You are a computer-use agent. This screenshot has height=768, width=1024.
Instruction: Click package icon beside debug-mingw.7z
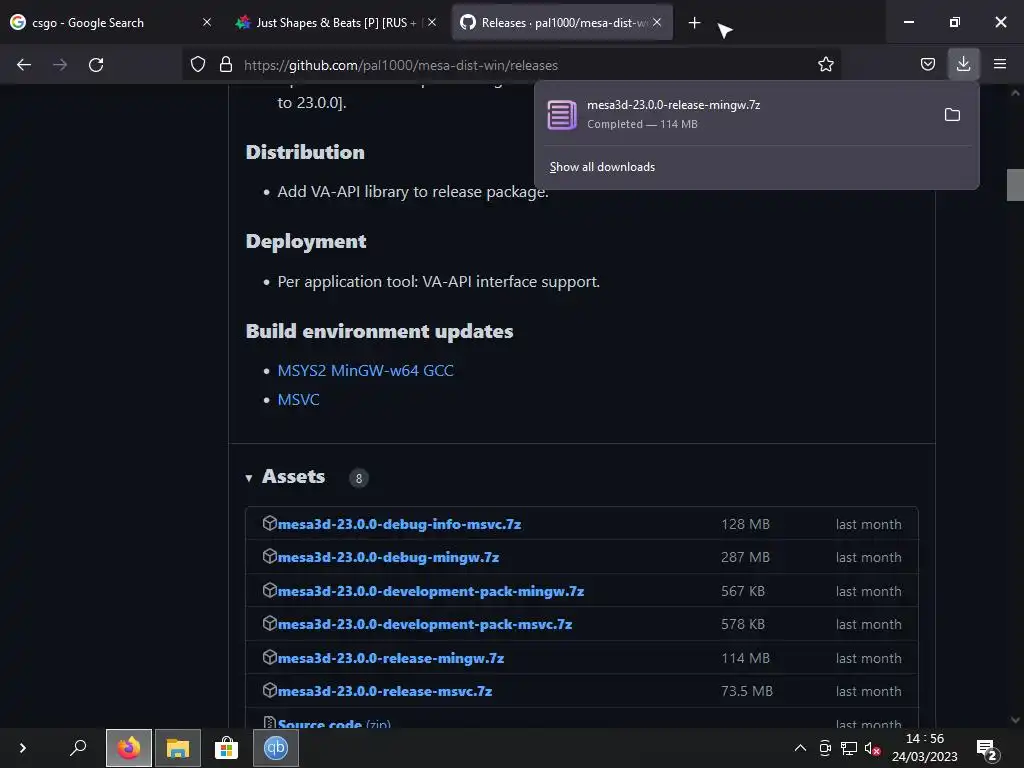[x=269, y=556]
